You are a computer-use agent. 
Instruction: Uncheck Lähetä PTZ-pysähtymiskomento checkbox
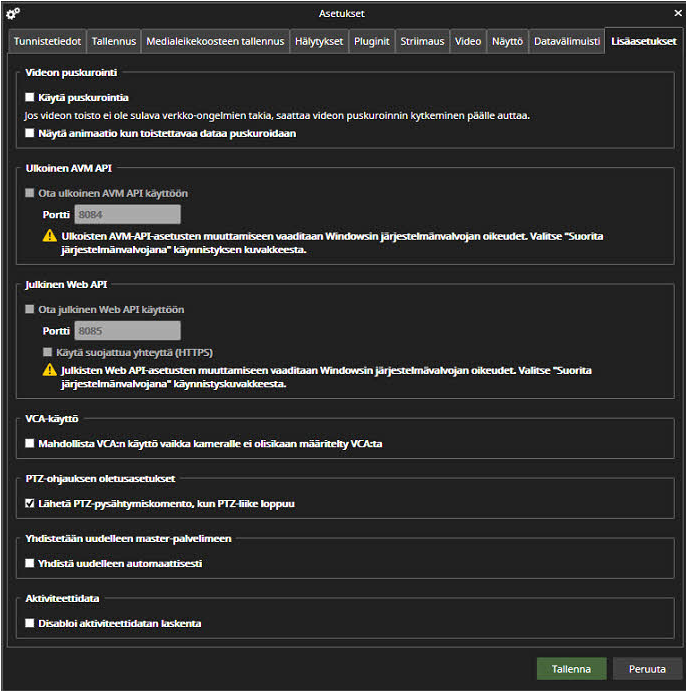30,503
